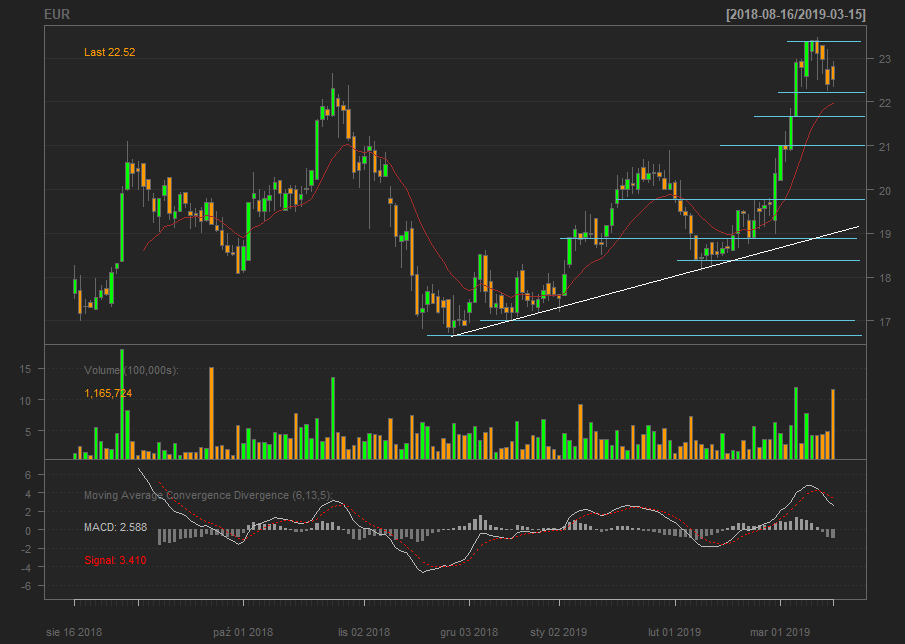
Task: Click the MACD axis label 6
Action: [x=27, y=475]
